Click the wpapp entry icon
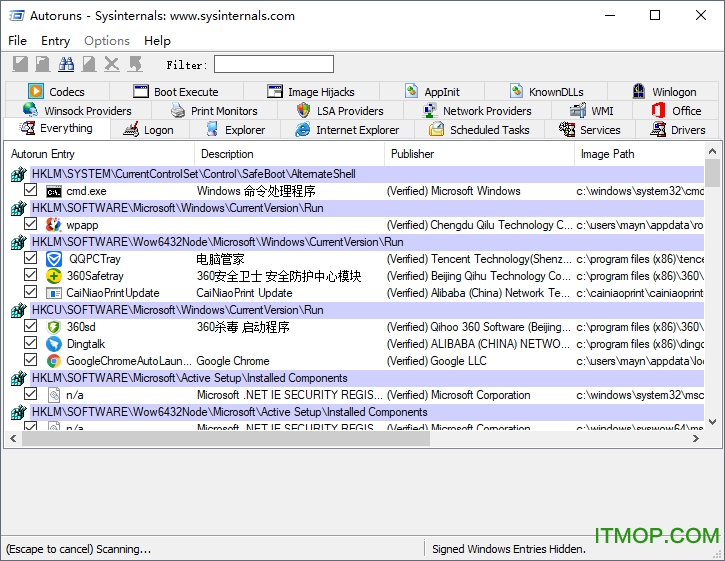This screenshot has height=561, width=725. [54, 225]
